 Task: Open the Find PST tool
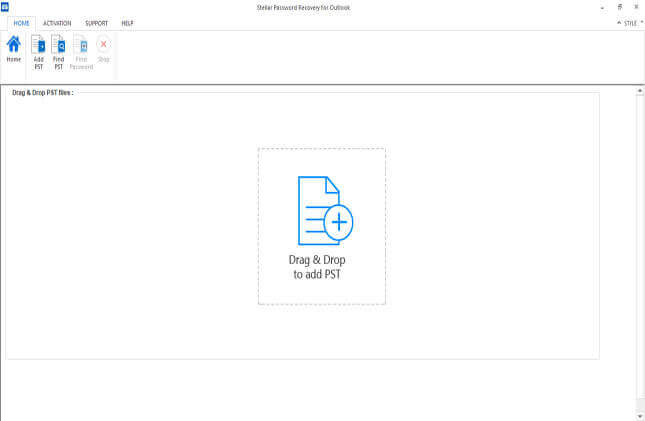[x=59, y=50]
